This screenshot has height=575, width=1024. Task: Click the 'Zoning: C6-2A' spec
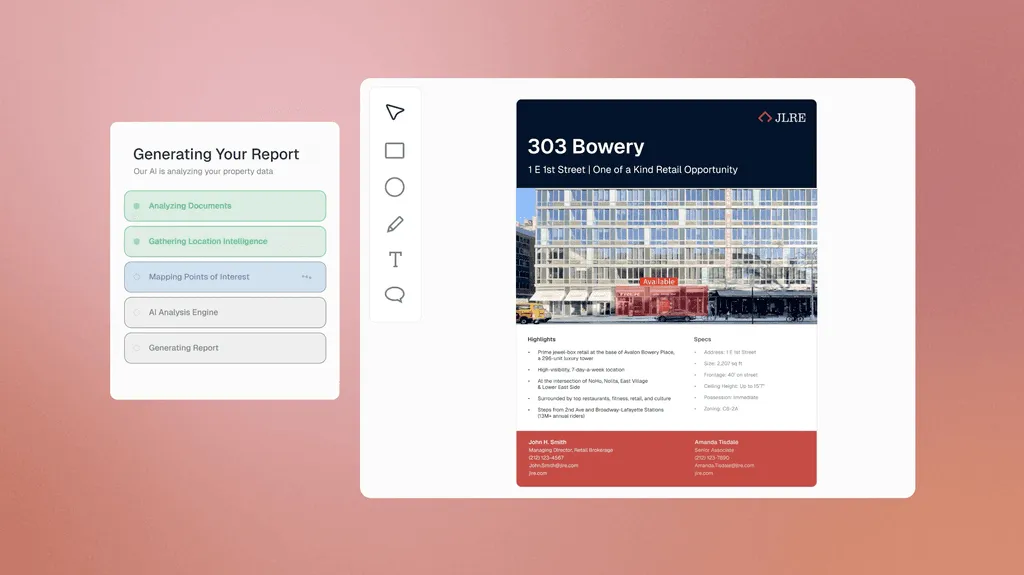(x=720, y=408)
